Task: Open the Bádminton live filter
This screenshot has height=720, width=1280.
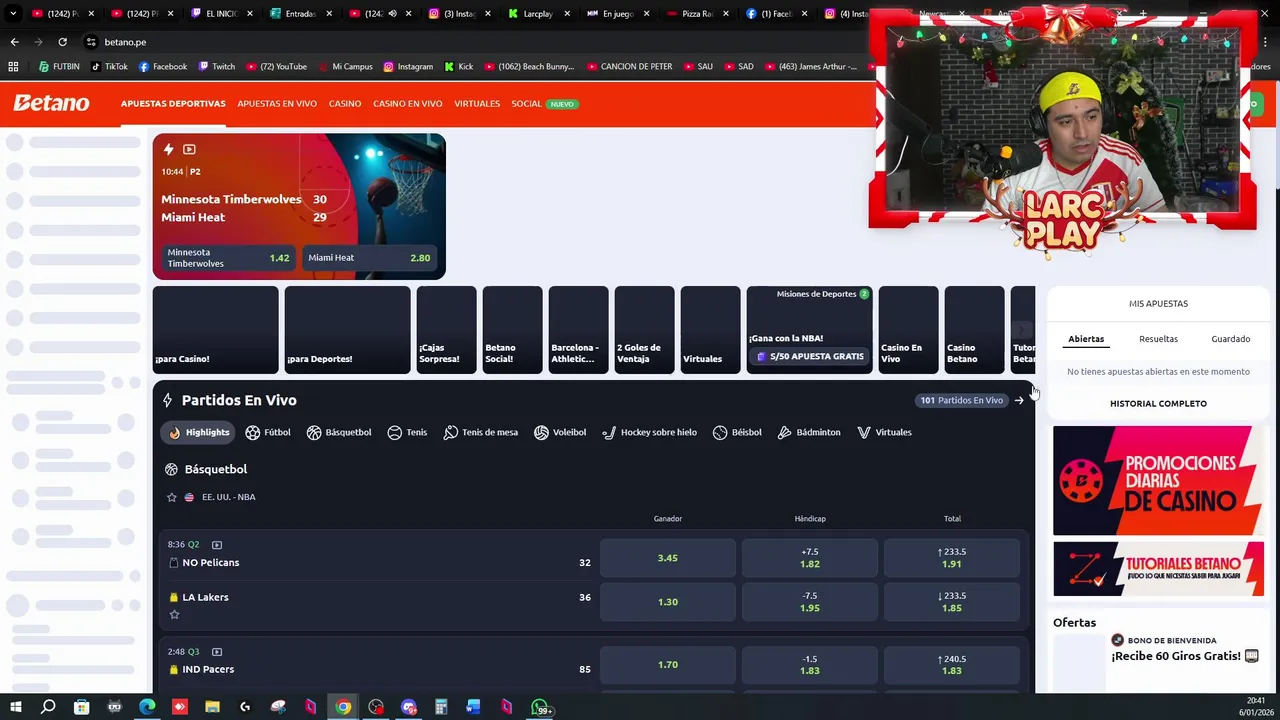Action: [809, 432]
